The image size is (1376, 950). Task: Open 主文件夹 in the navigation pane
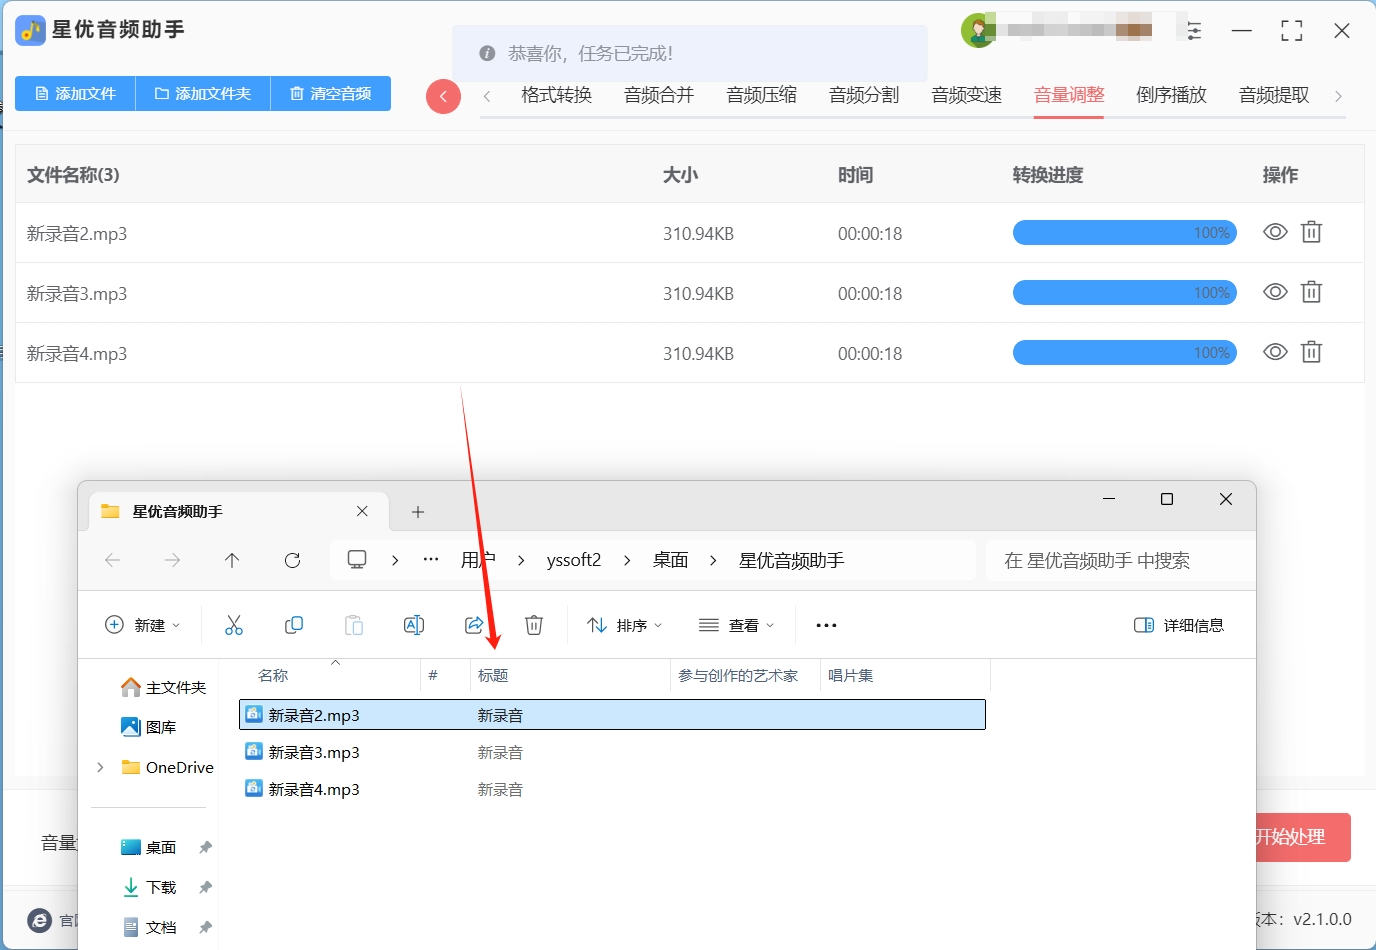tap(163, 687)
